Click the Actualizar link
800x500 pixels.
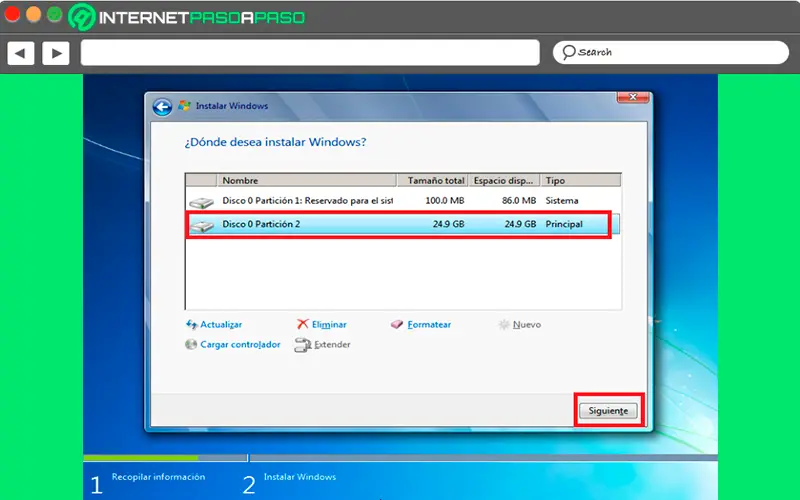click(x=221, y=324)
